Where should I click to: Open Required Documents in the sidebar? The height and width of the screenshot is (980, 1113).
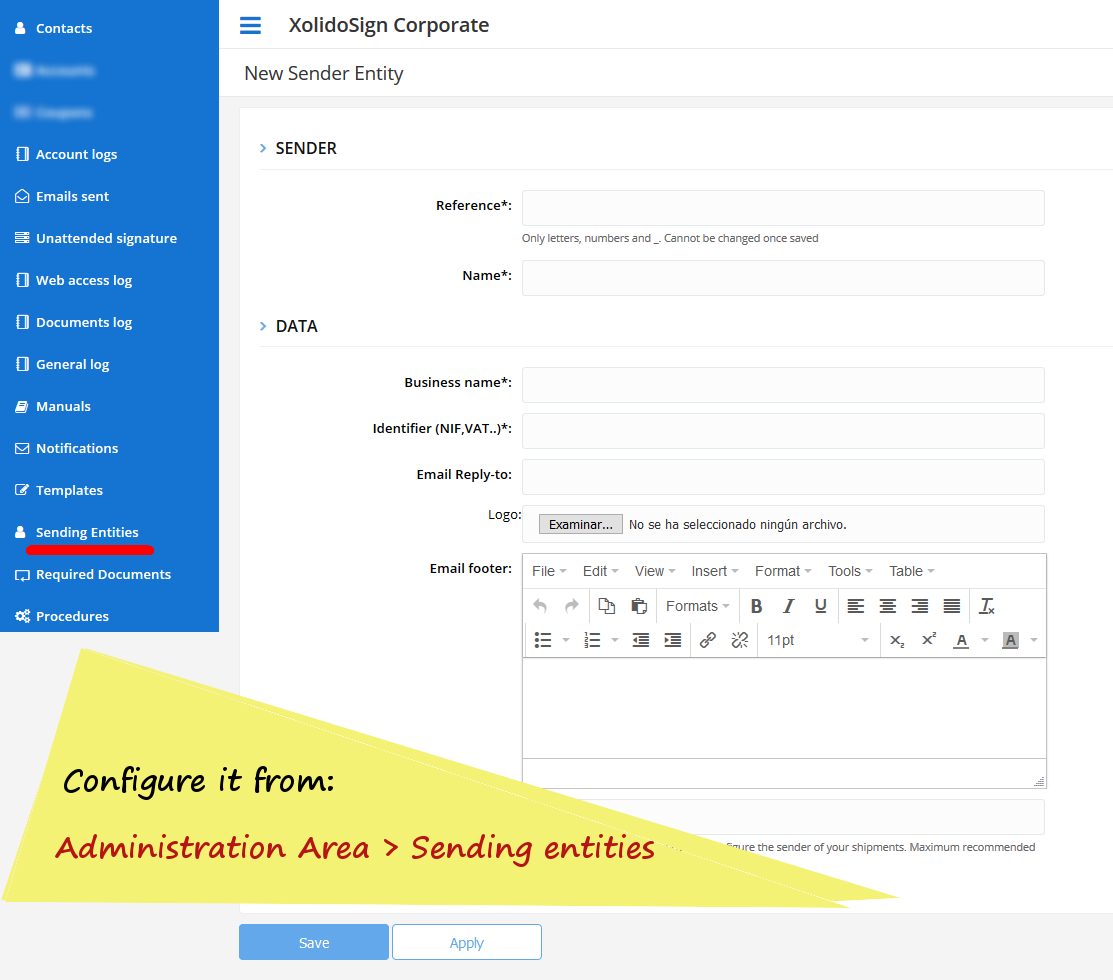coord(93,574)
